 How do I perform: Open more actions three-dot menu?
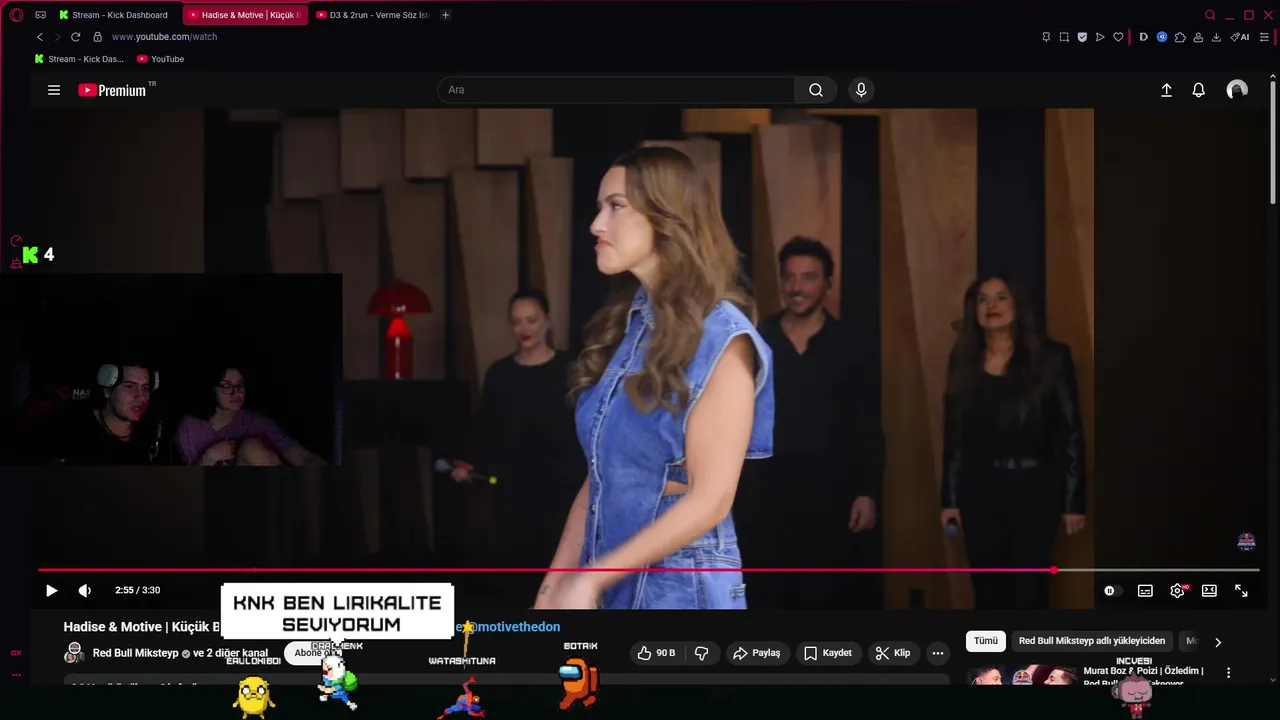[938, 653]
